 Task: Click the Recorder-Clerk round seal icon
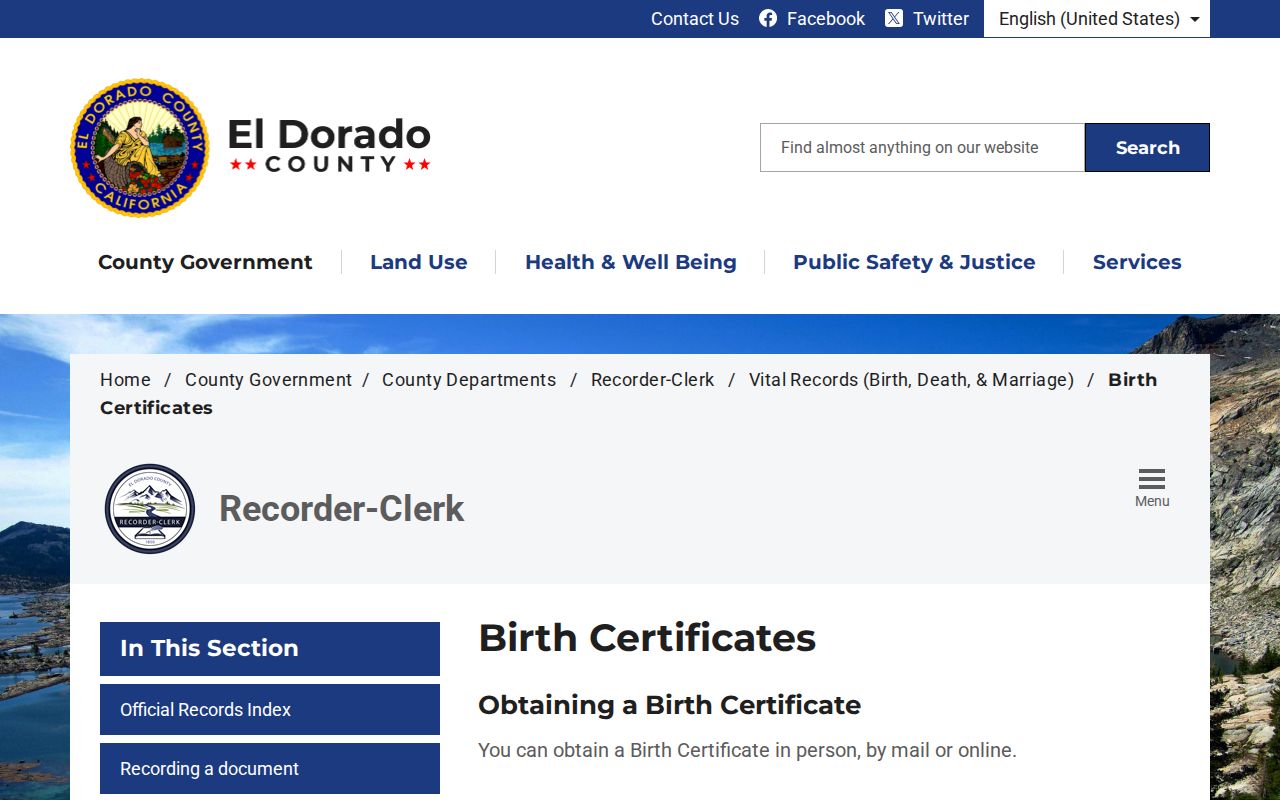(x=150, y=509)
